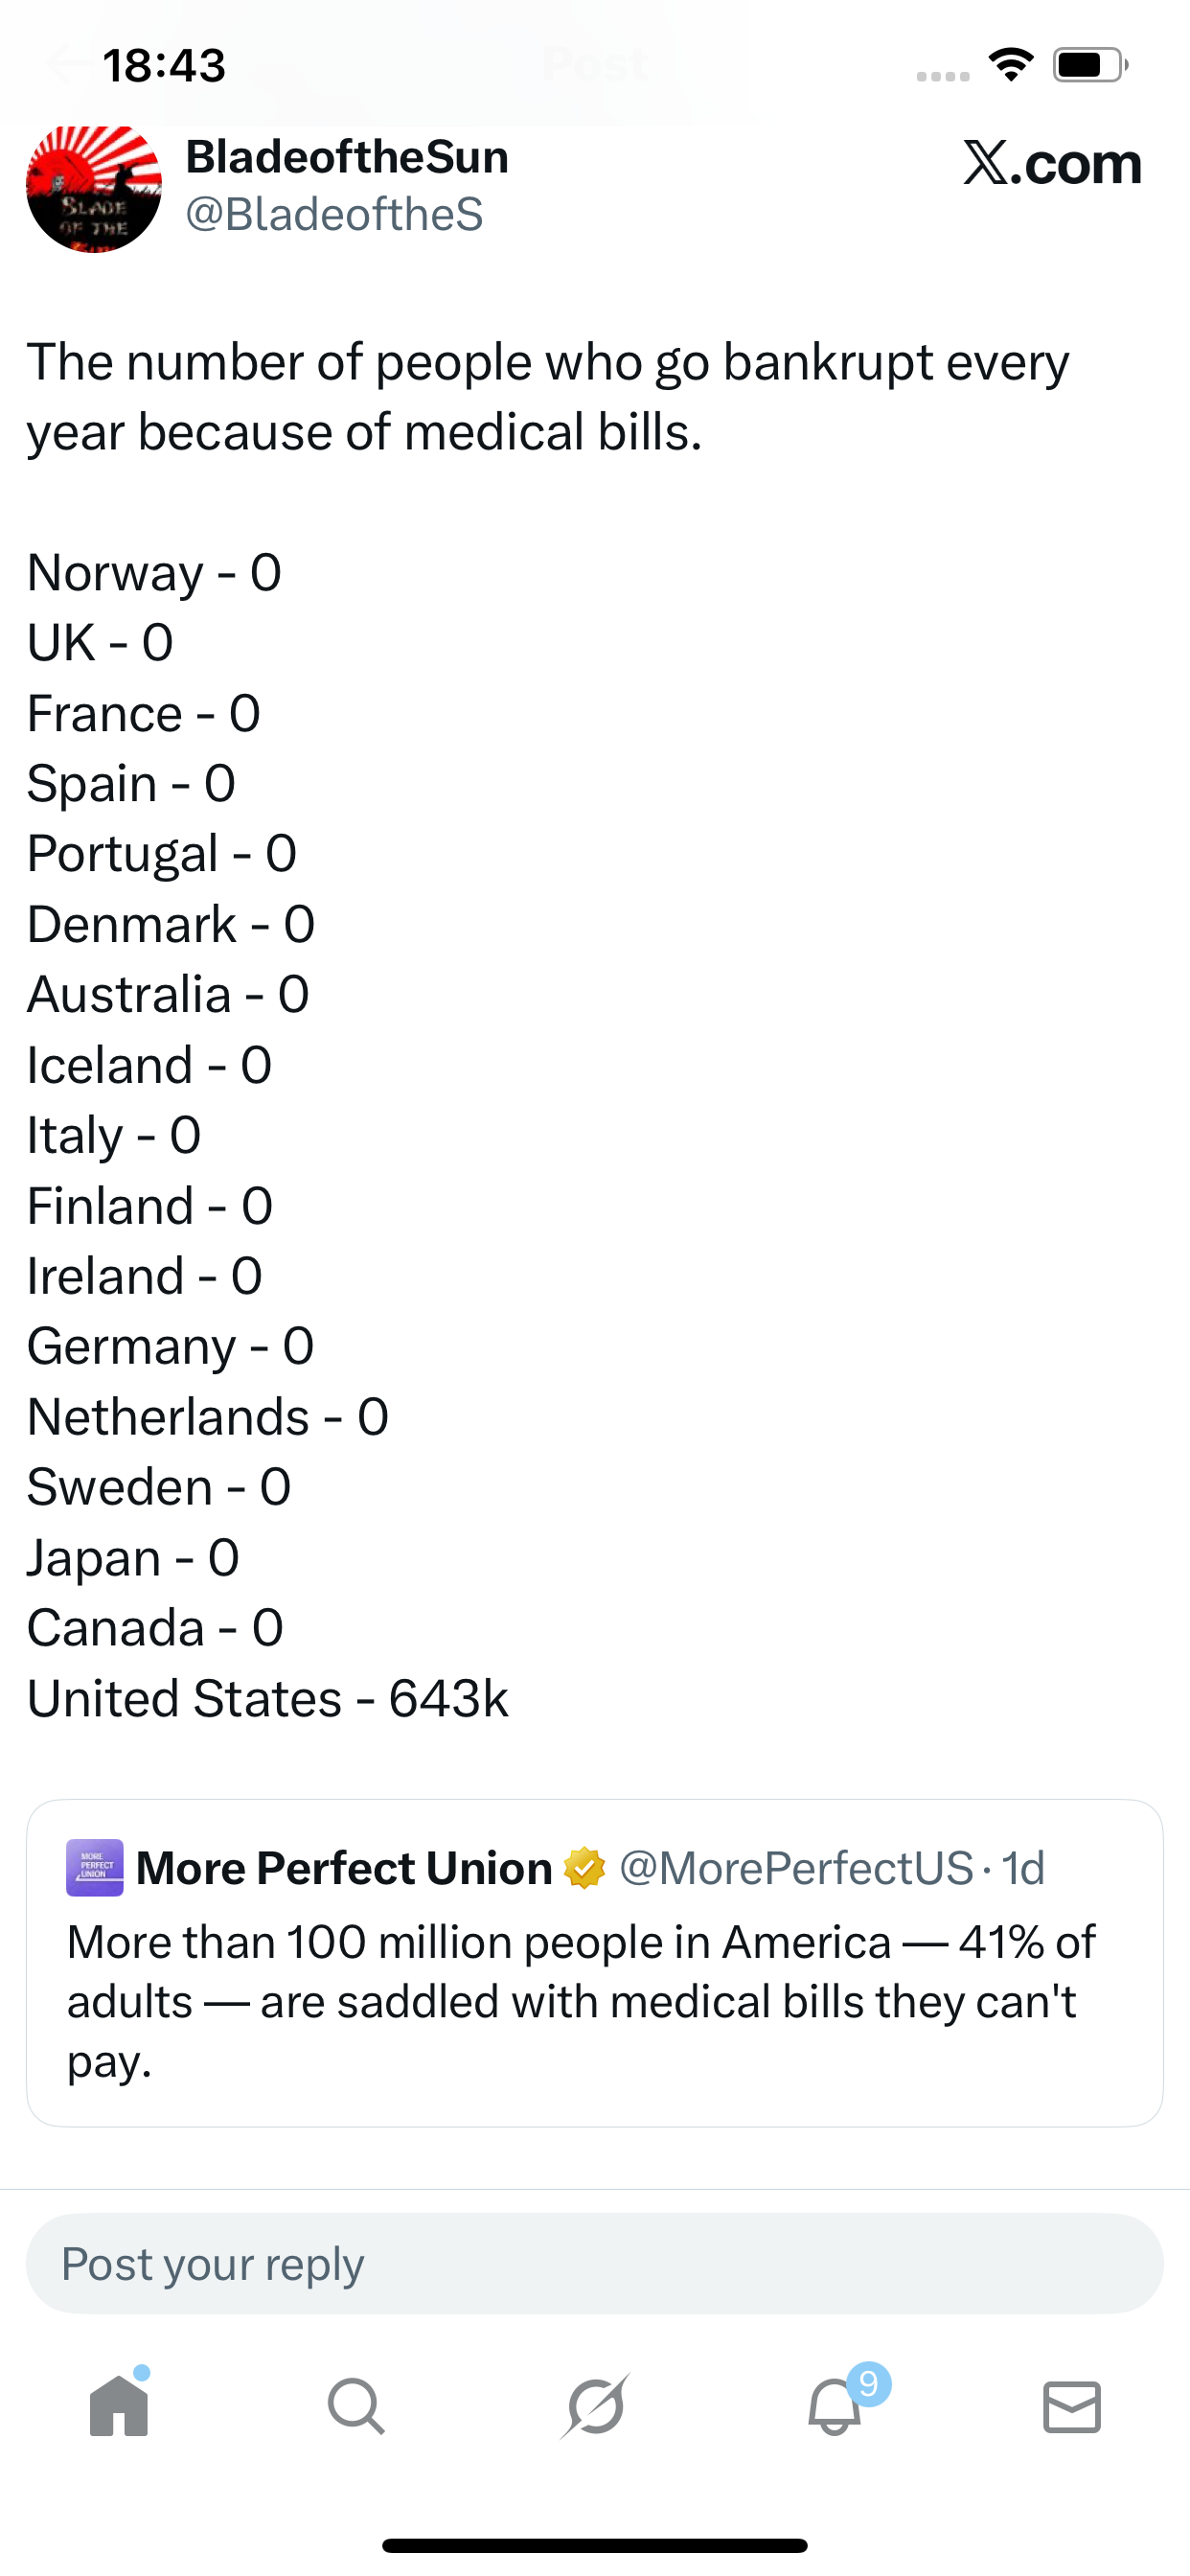The height and width of the screenshot is (2576, 1190).
Task: Click the Post your reply field
Action: point(594,2264)
